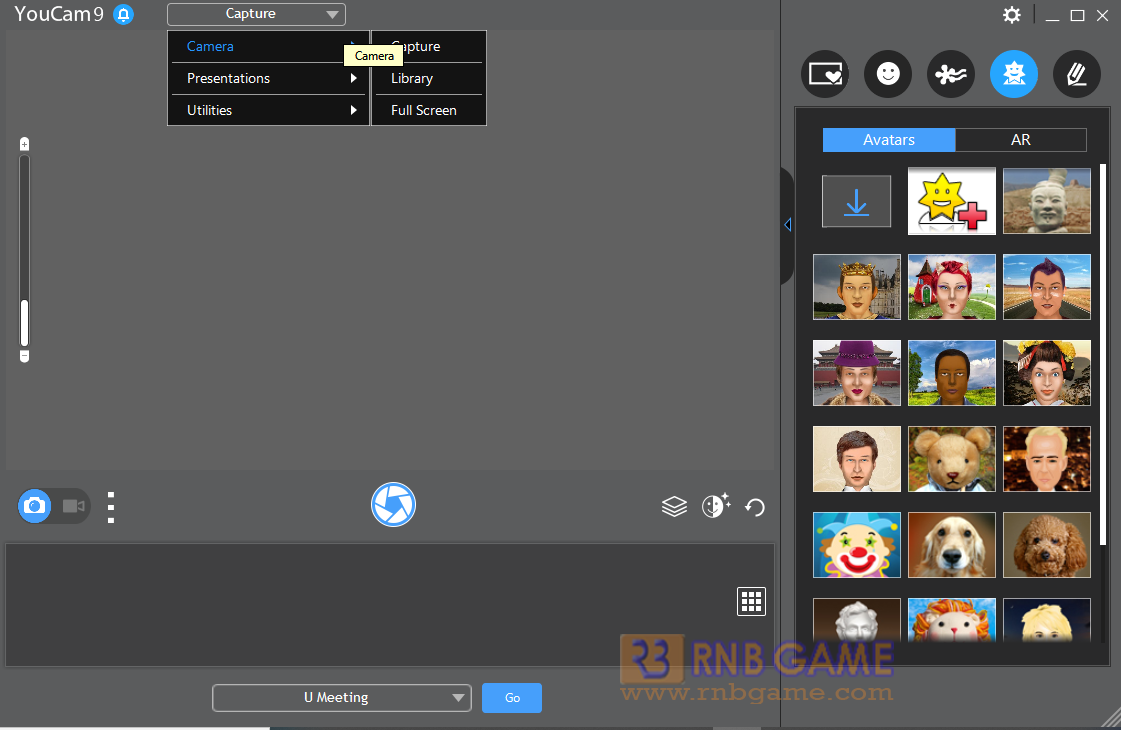Open the thumbnail grid view icon
This screenshot has width=1121, height=730.
pyautogui.click(x=751, y=601)
